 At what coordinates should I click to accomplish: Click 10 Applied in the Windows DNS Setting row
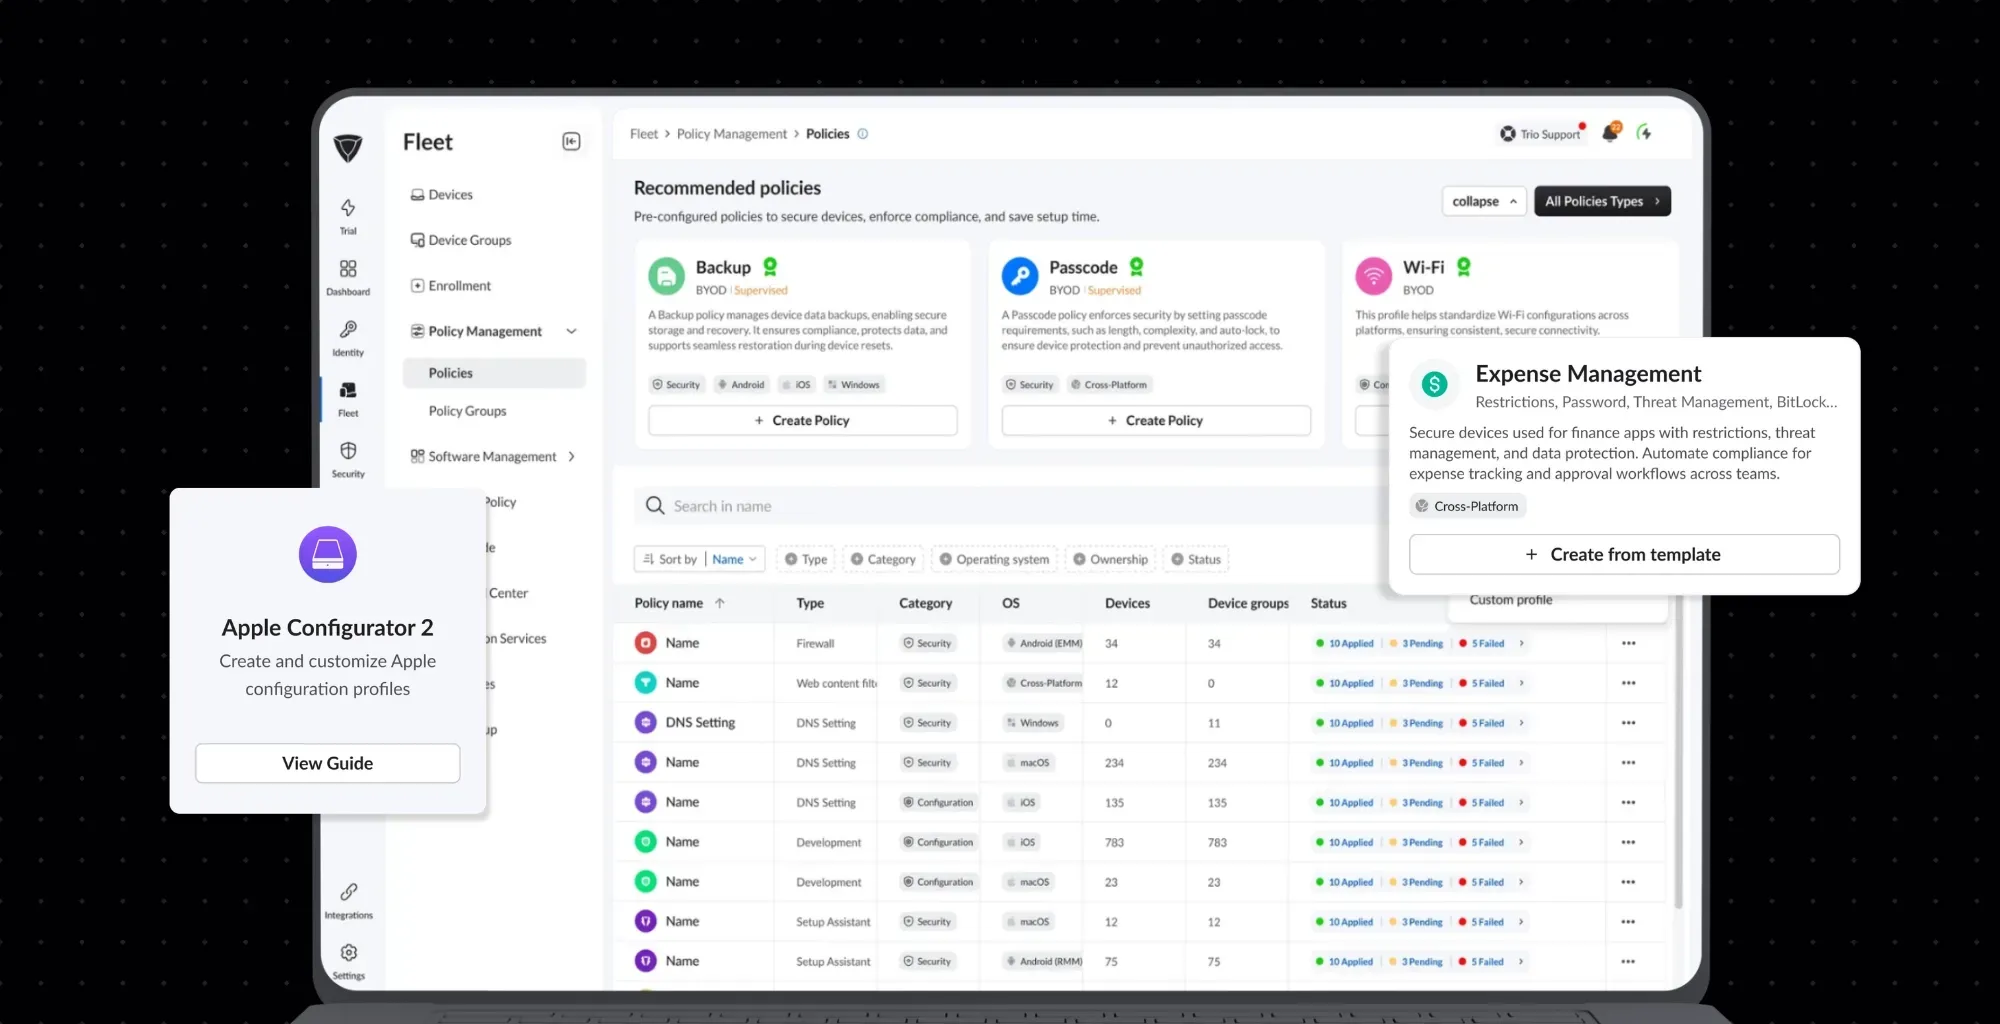[x=1345, y=723]
